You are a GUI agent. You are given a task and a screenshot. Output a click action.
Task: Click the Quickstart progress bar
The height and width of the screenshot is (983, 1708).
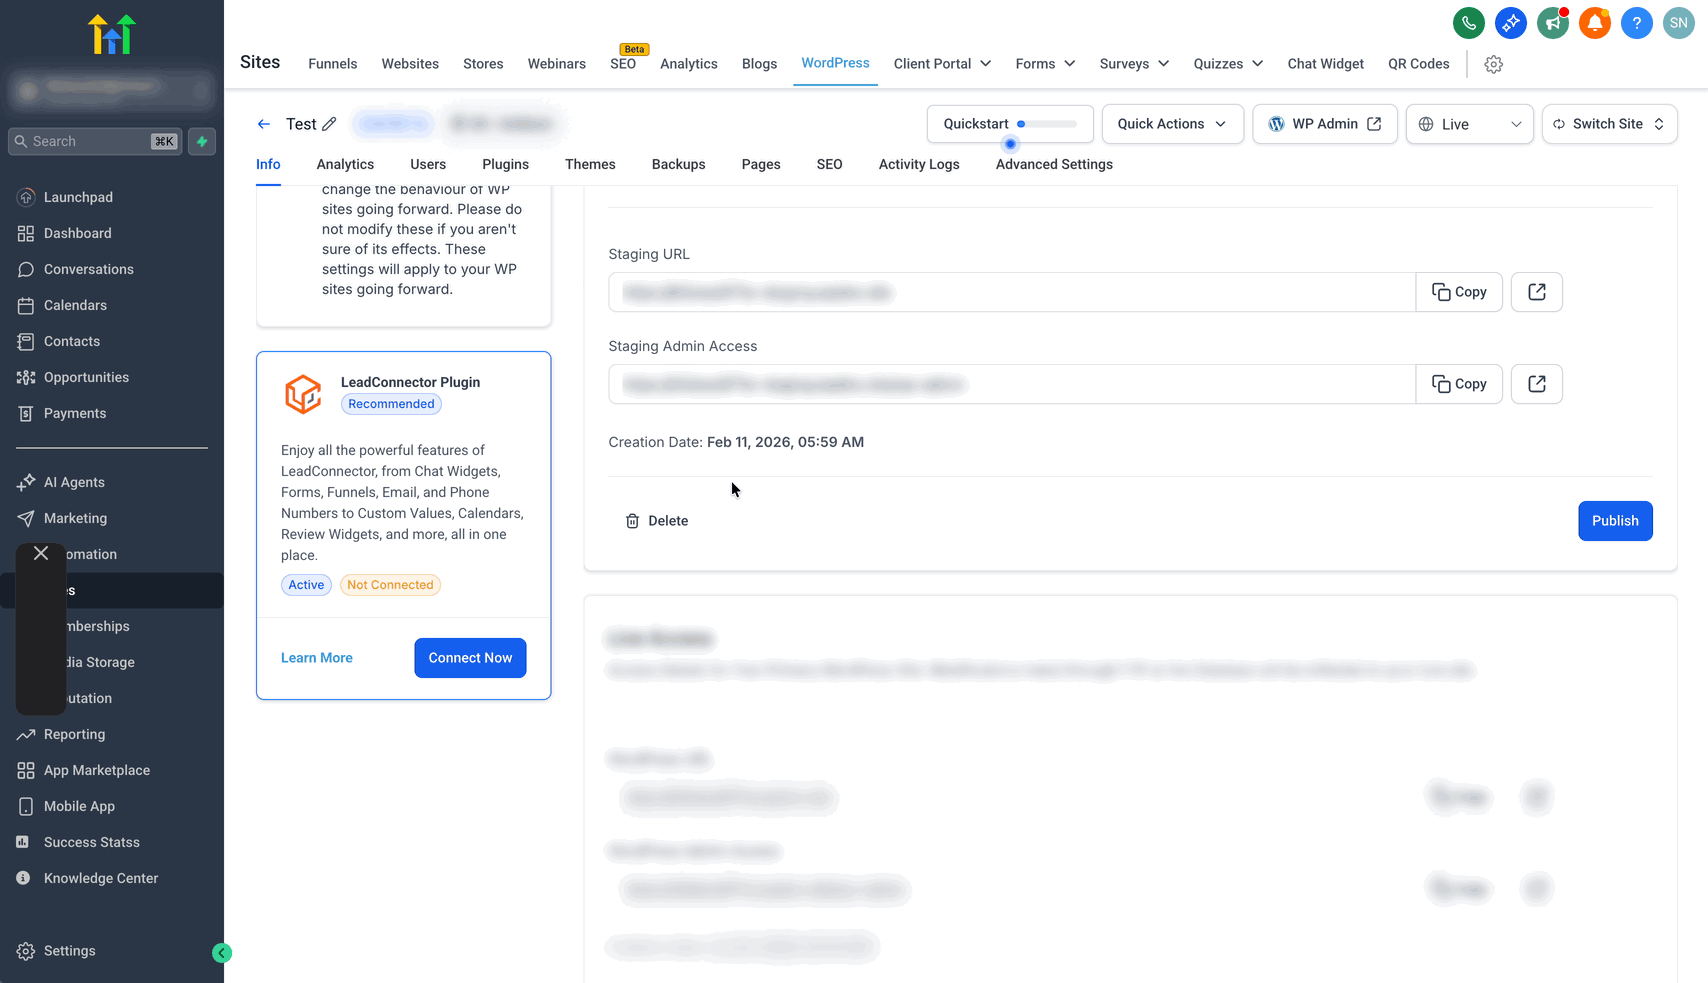pyautogui.click(x=1046, y=124)
